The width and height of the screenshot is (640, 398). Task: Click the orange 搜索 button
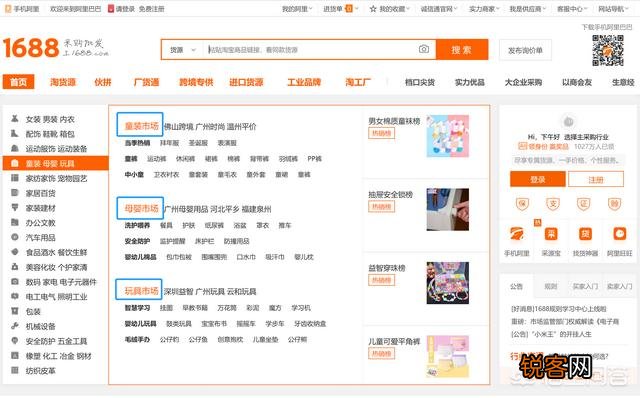click(462, 50)
